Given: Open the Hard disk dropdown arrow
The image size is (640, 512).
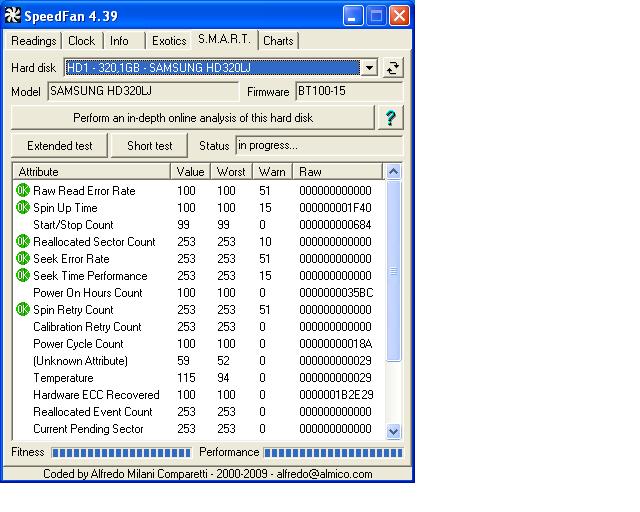Looking at the screenshot, I should point(369,68).
